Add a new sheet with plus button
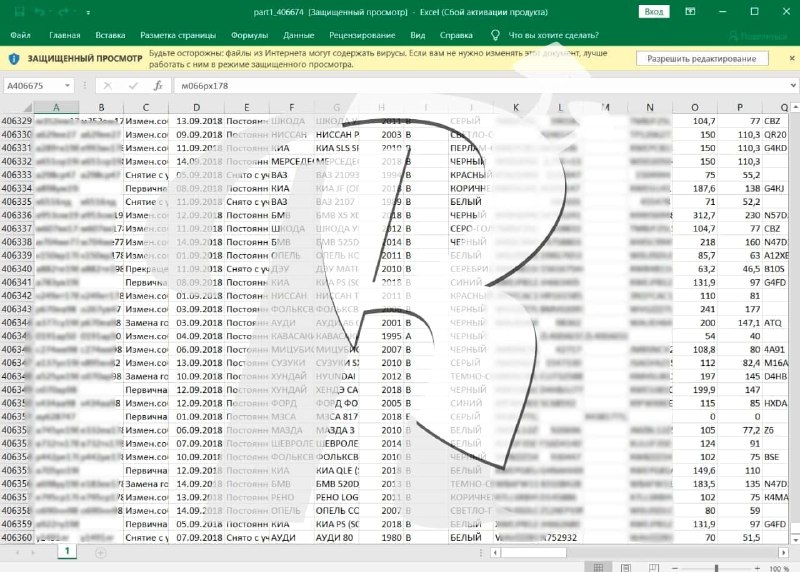The width and height of the screenshot is (800, 572). tap(101, 553)
